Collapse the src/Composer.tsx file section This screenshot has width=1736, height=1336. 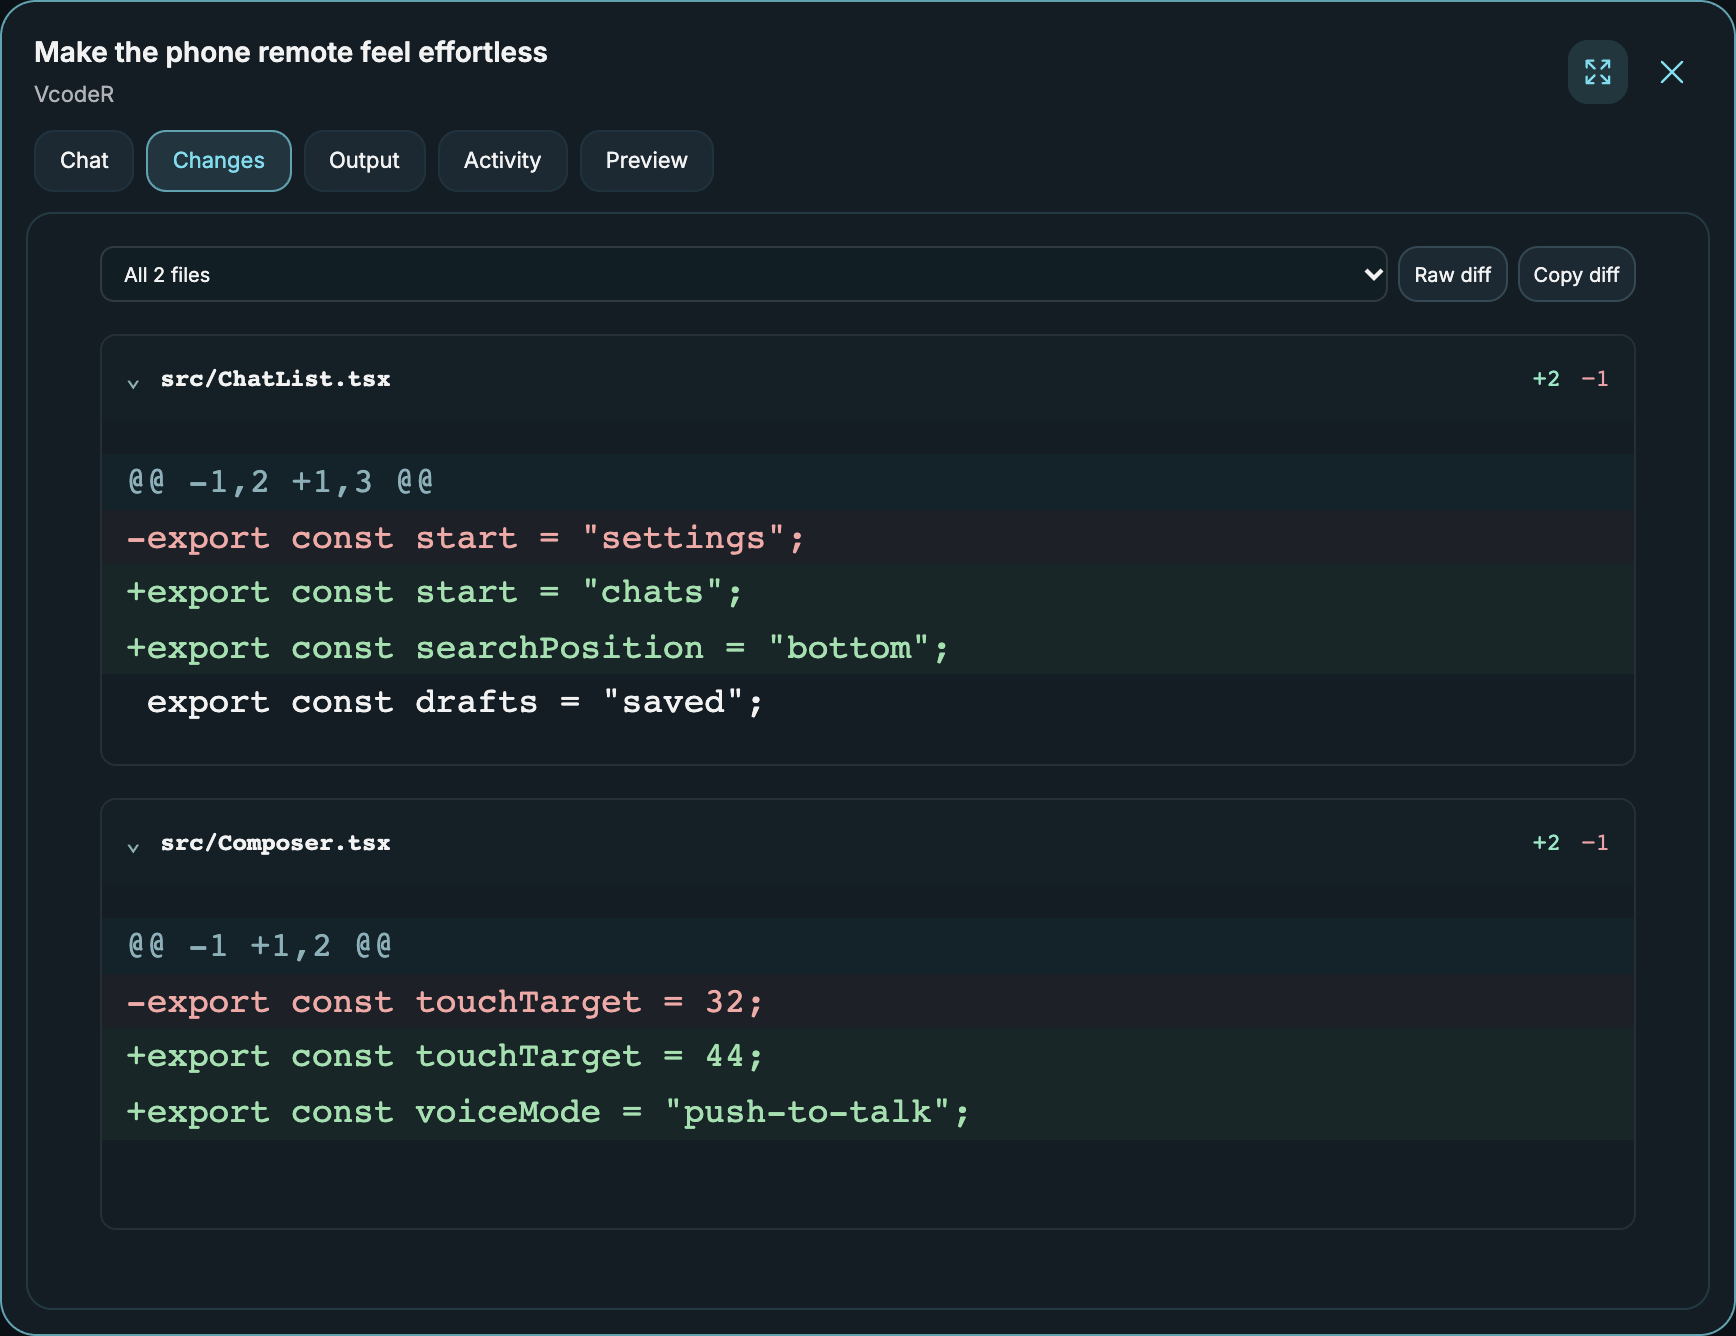[x=133, y=846]
